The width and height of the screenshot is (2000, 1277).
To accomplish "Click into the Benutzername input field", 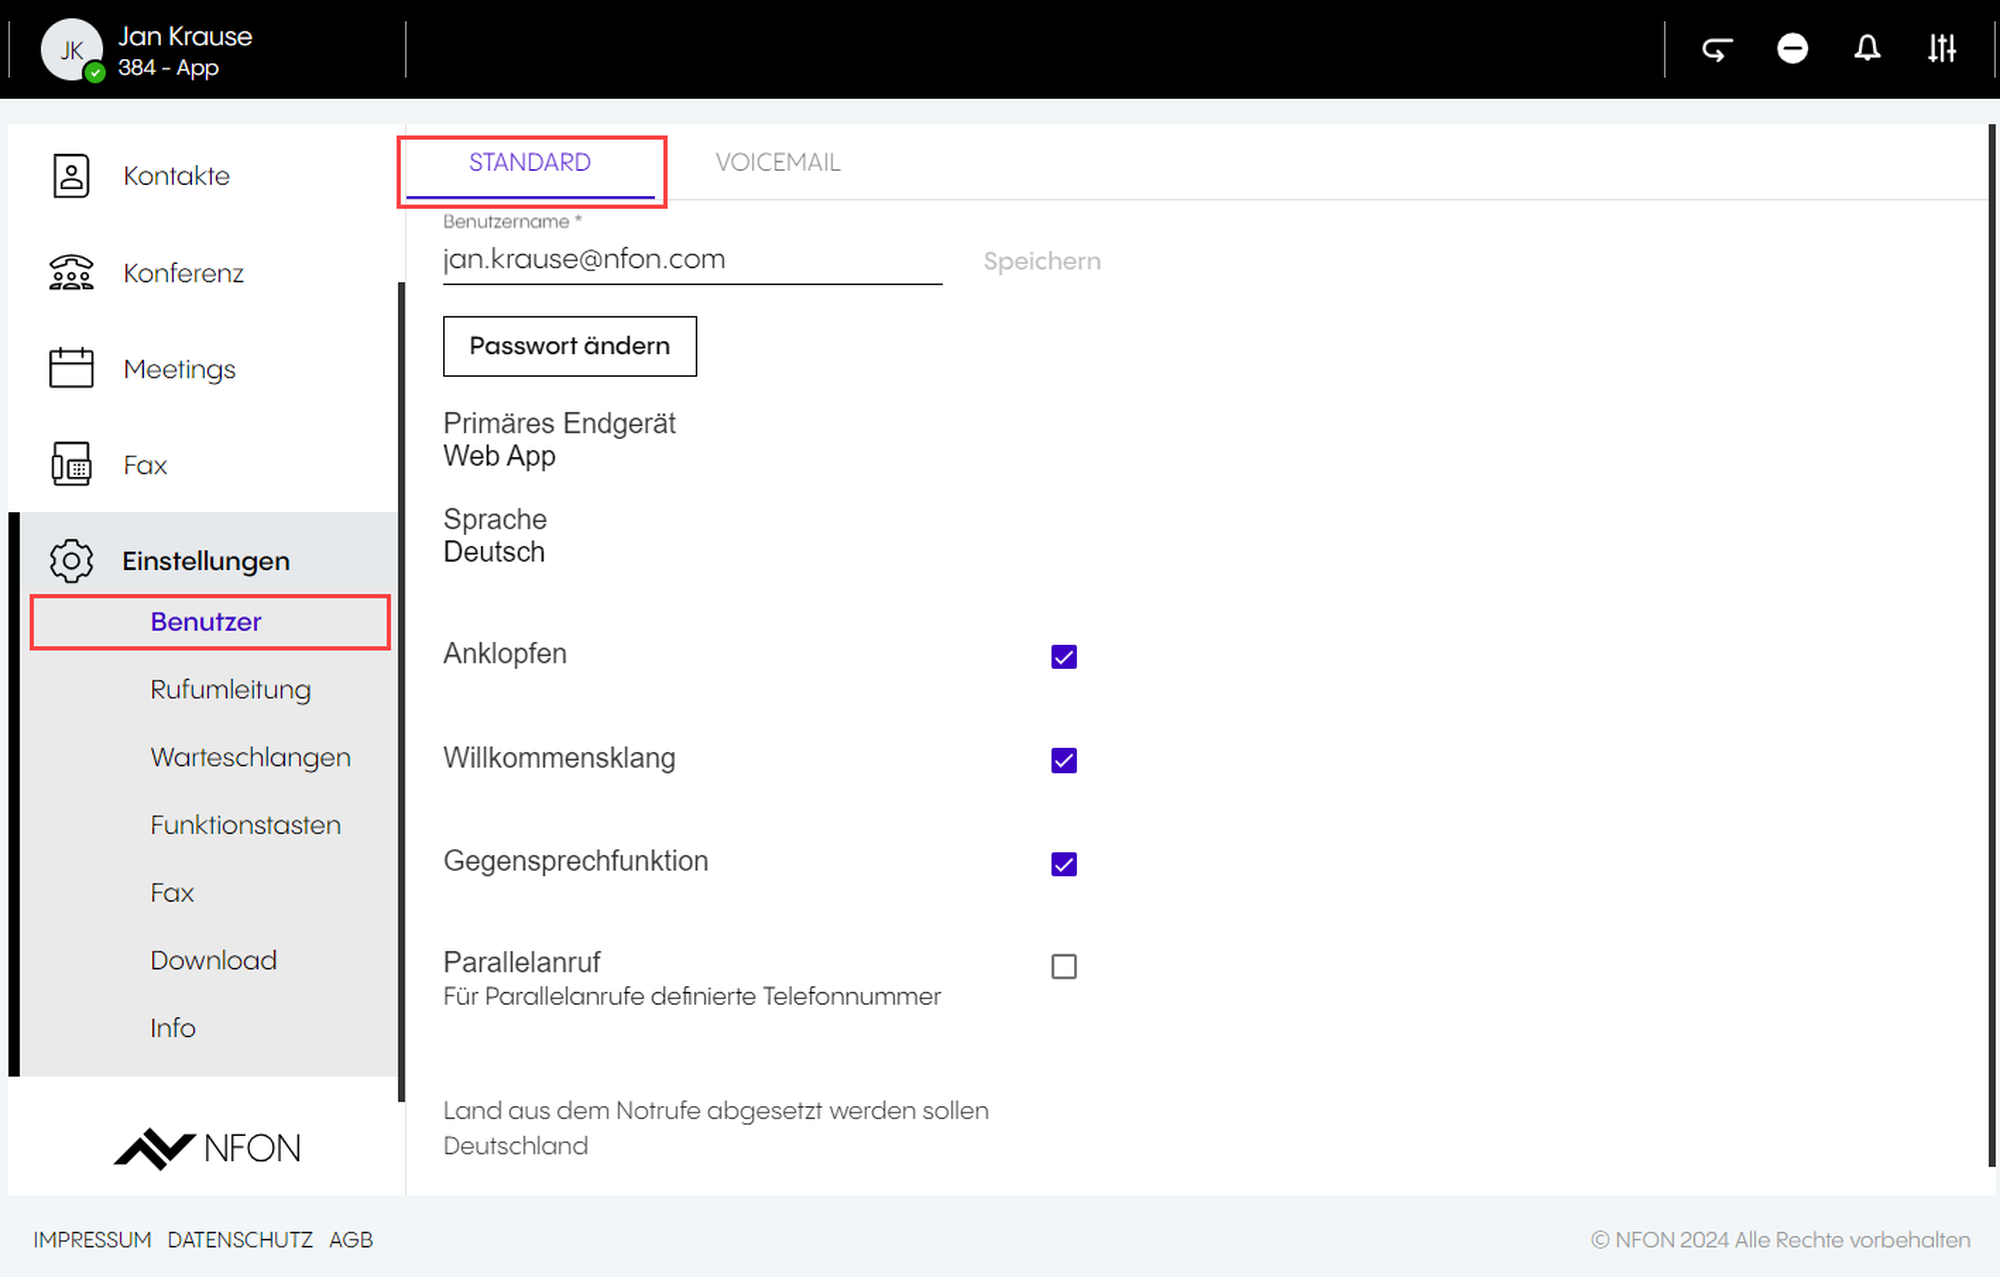I will [x=691, y=260].
